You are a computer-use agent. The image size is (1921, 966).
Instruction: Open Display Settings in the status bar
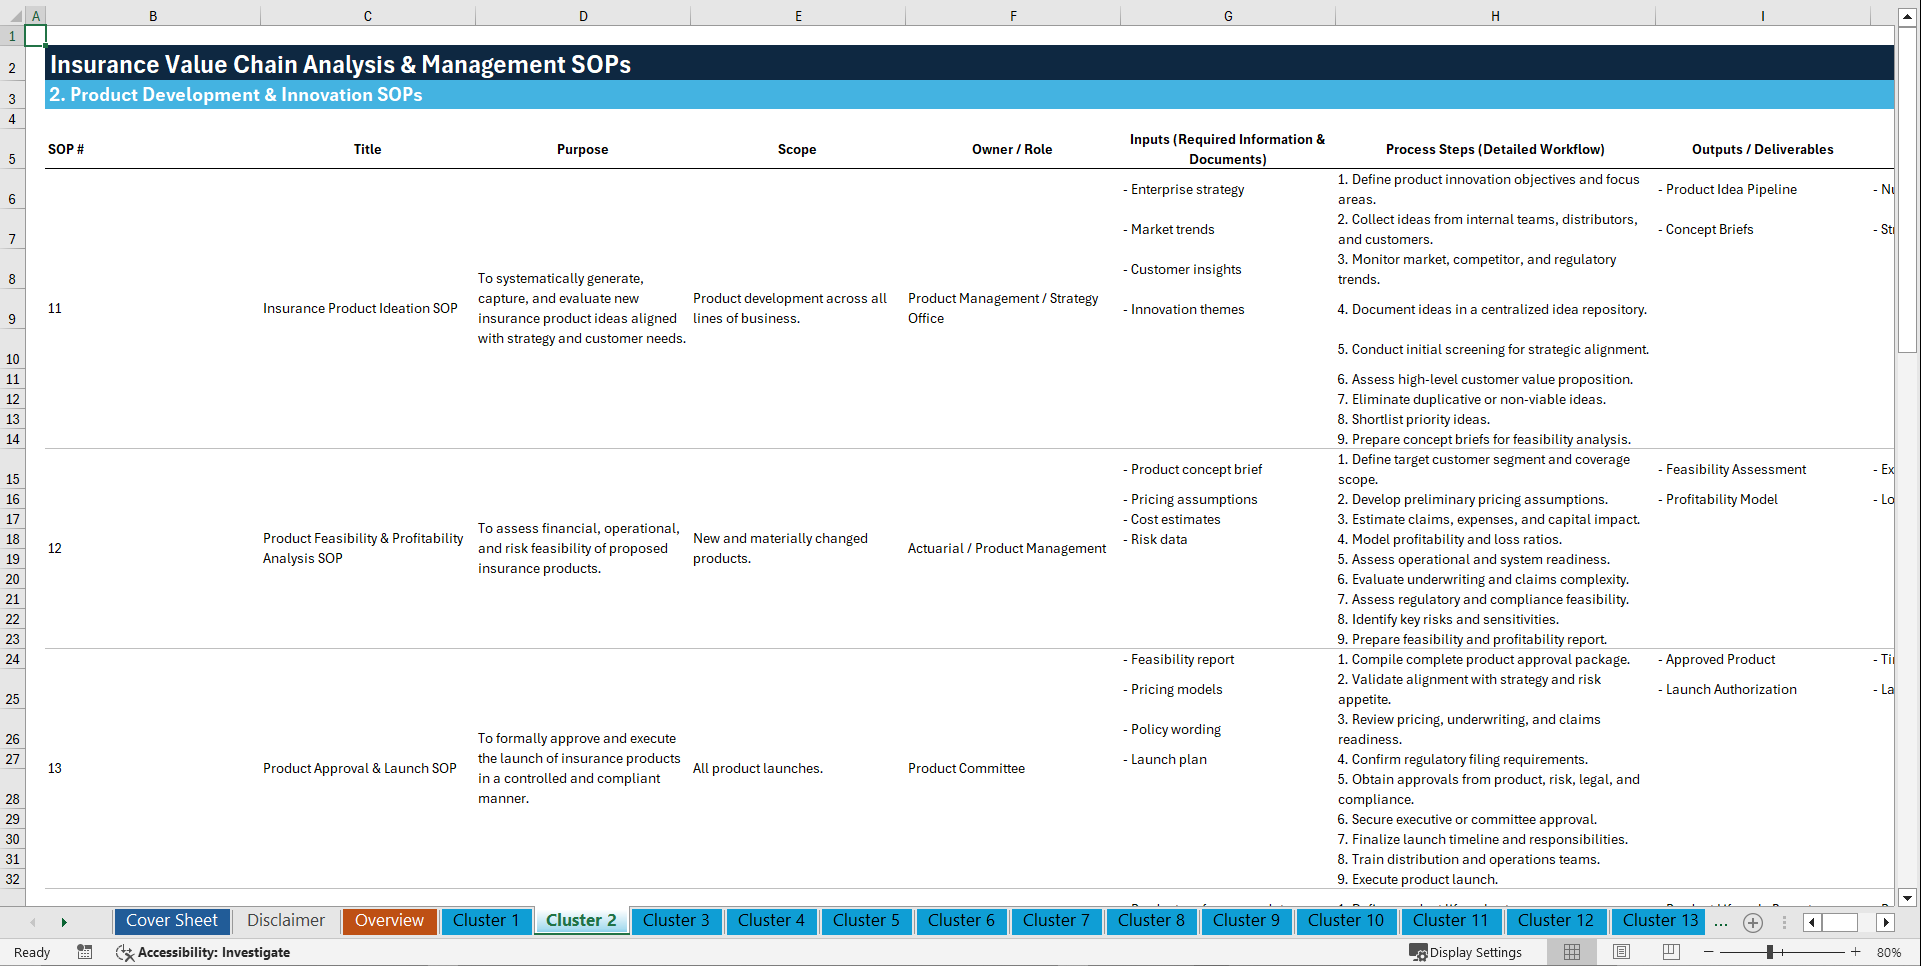point(1467,952)
